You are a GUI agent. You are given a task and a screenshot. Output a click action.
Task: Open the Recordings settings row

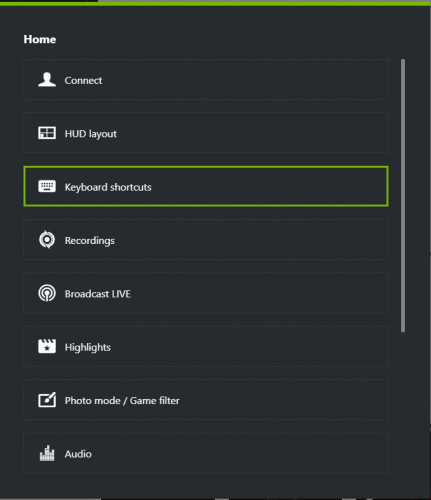point(206,240)
